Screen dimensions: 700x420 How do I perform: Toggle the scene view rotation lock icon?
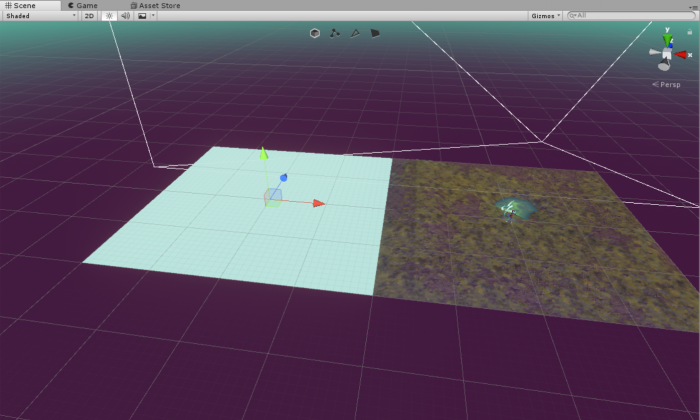pos(689,32)
